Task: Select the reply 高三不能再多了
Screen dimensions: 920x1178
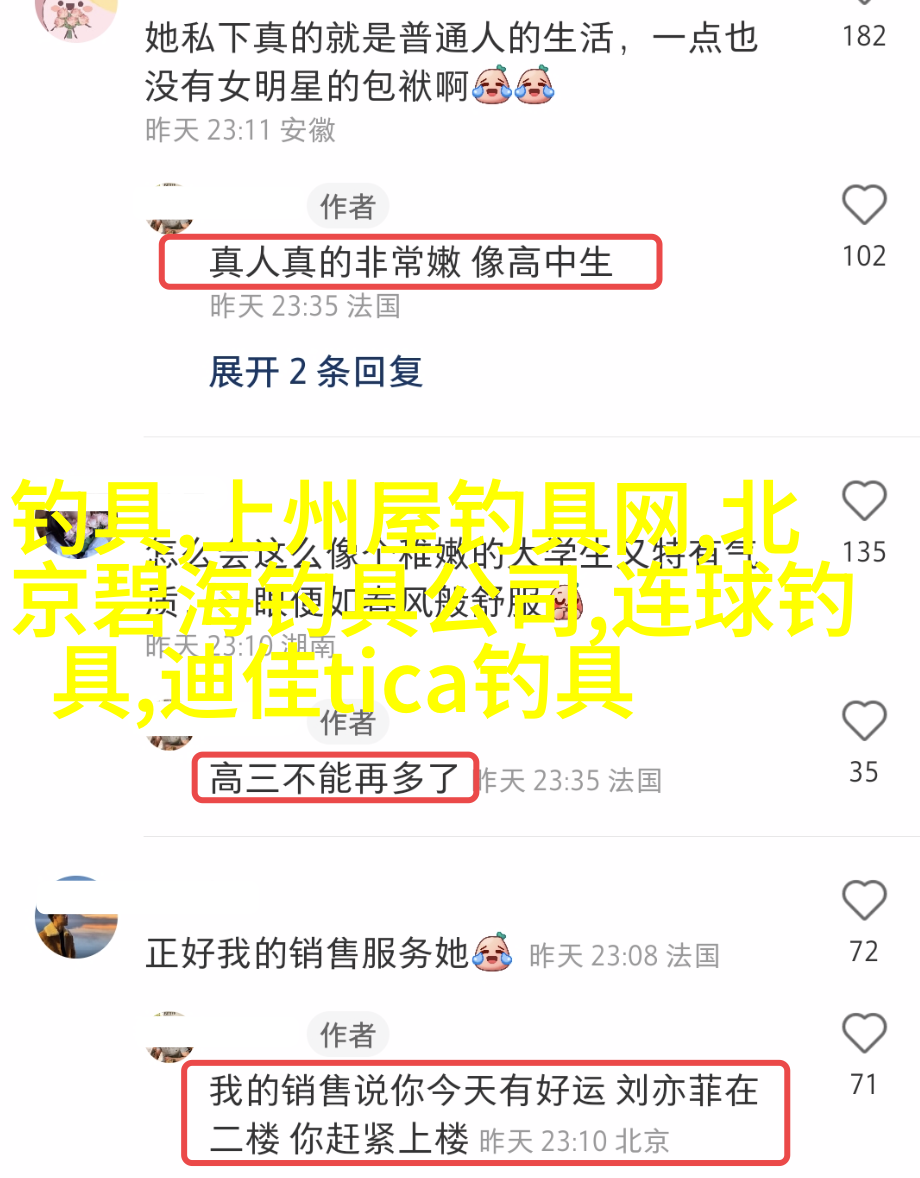Action: click(335, 778)
